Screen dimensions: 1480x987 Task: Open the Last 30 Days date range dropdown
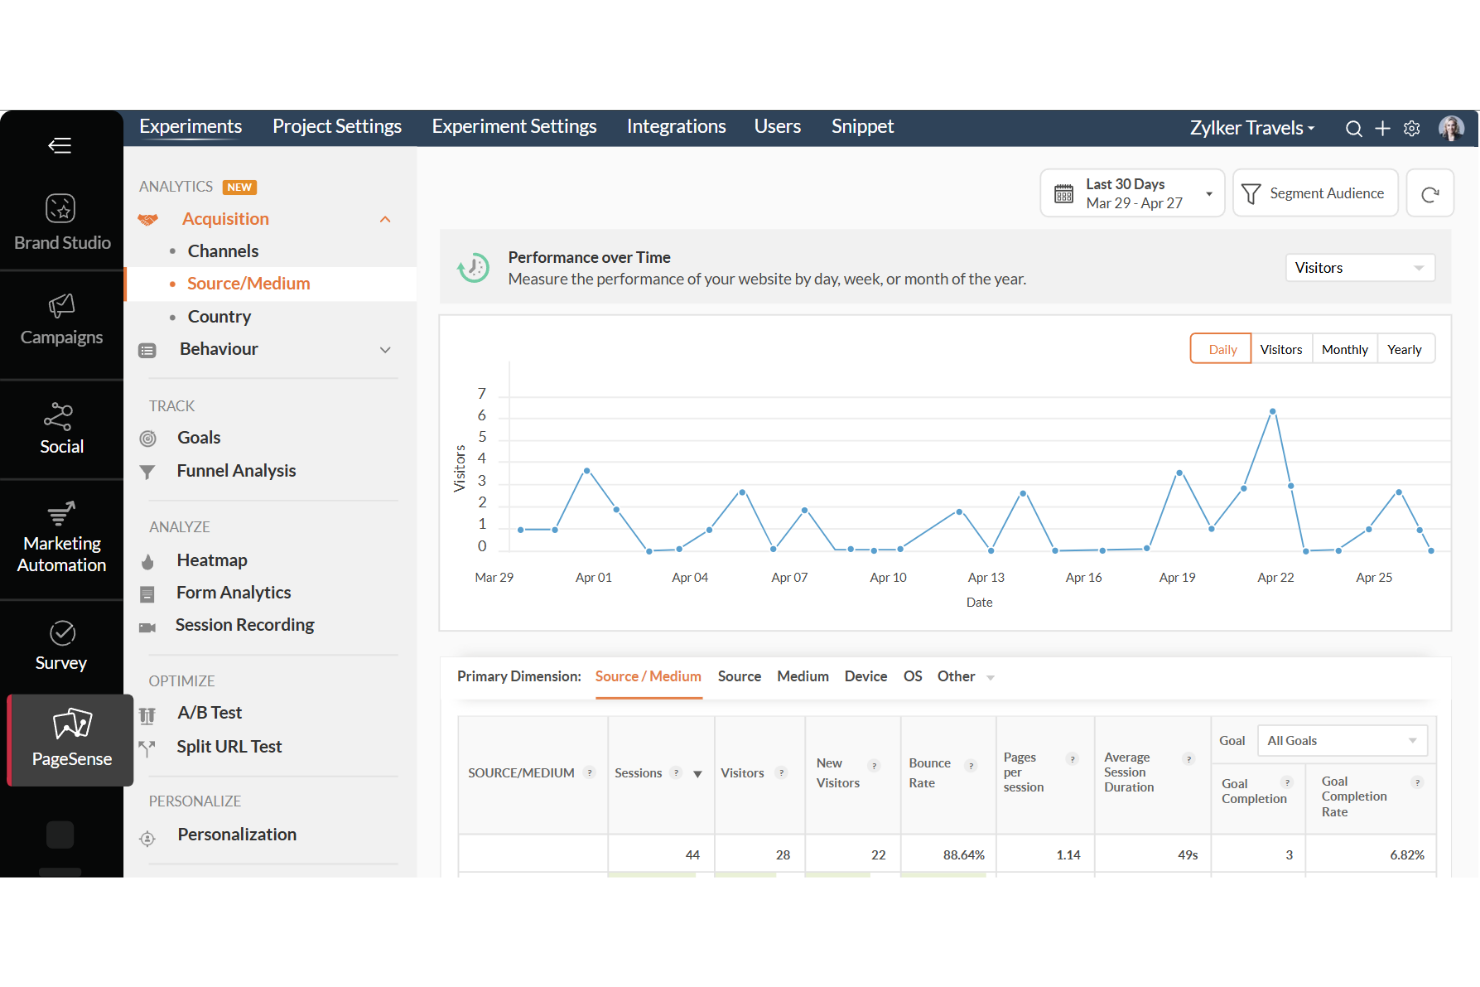point(1131,192)
